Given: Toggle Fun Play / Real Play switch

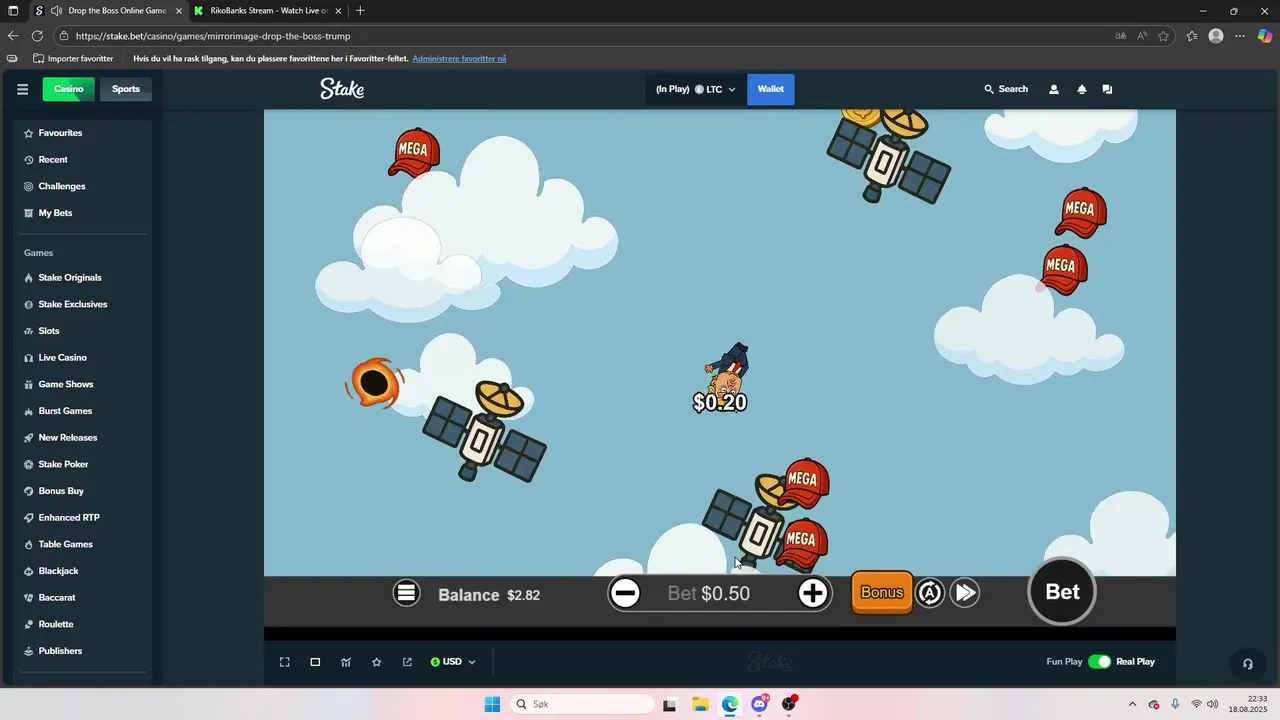Looking at the screenshot, I should [x=1099, y=662].
